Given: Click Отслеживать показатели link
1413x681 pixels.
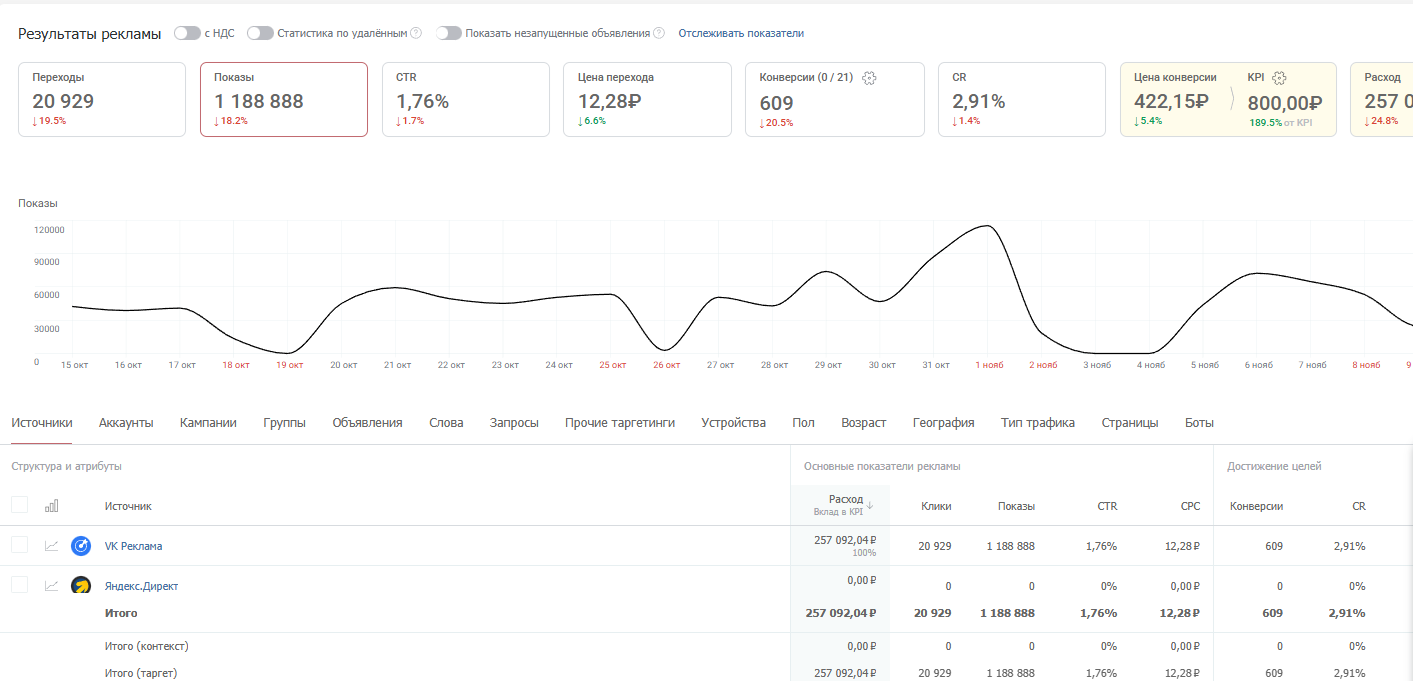Looking at the screenshot, I should 741,33.
